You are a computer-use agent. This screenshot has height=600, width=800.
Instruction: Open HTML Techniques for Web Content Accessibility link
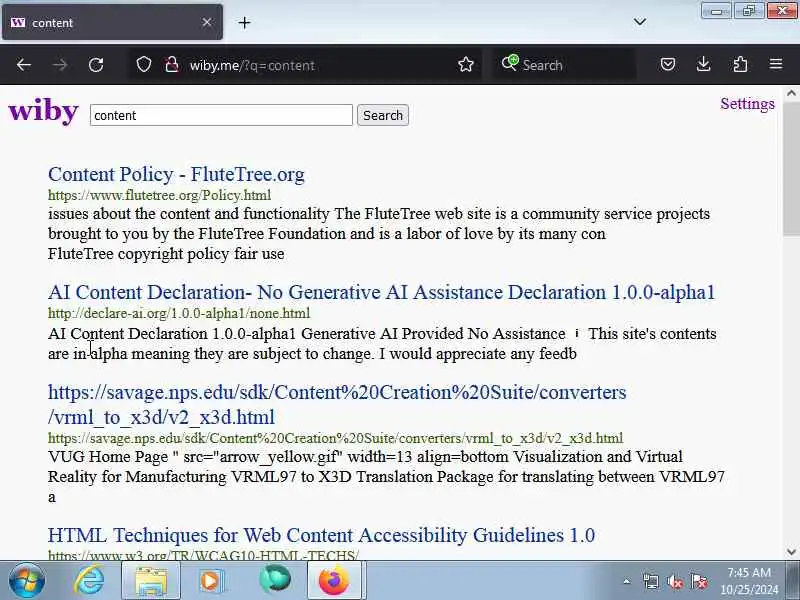point(321,535)
